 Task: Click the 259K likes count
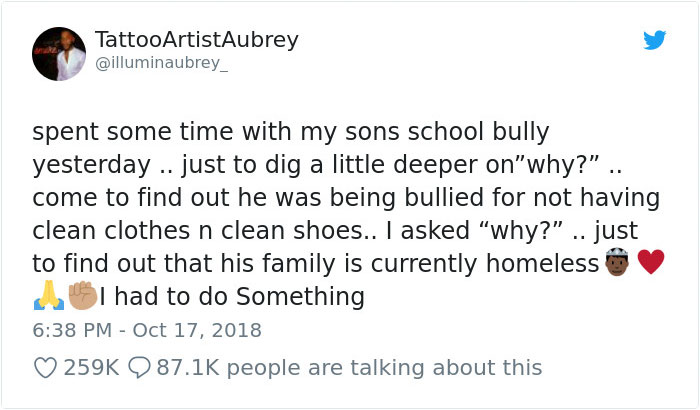click(x=91, y=368)
